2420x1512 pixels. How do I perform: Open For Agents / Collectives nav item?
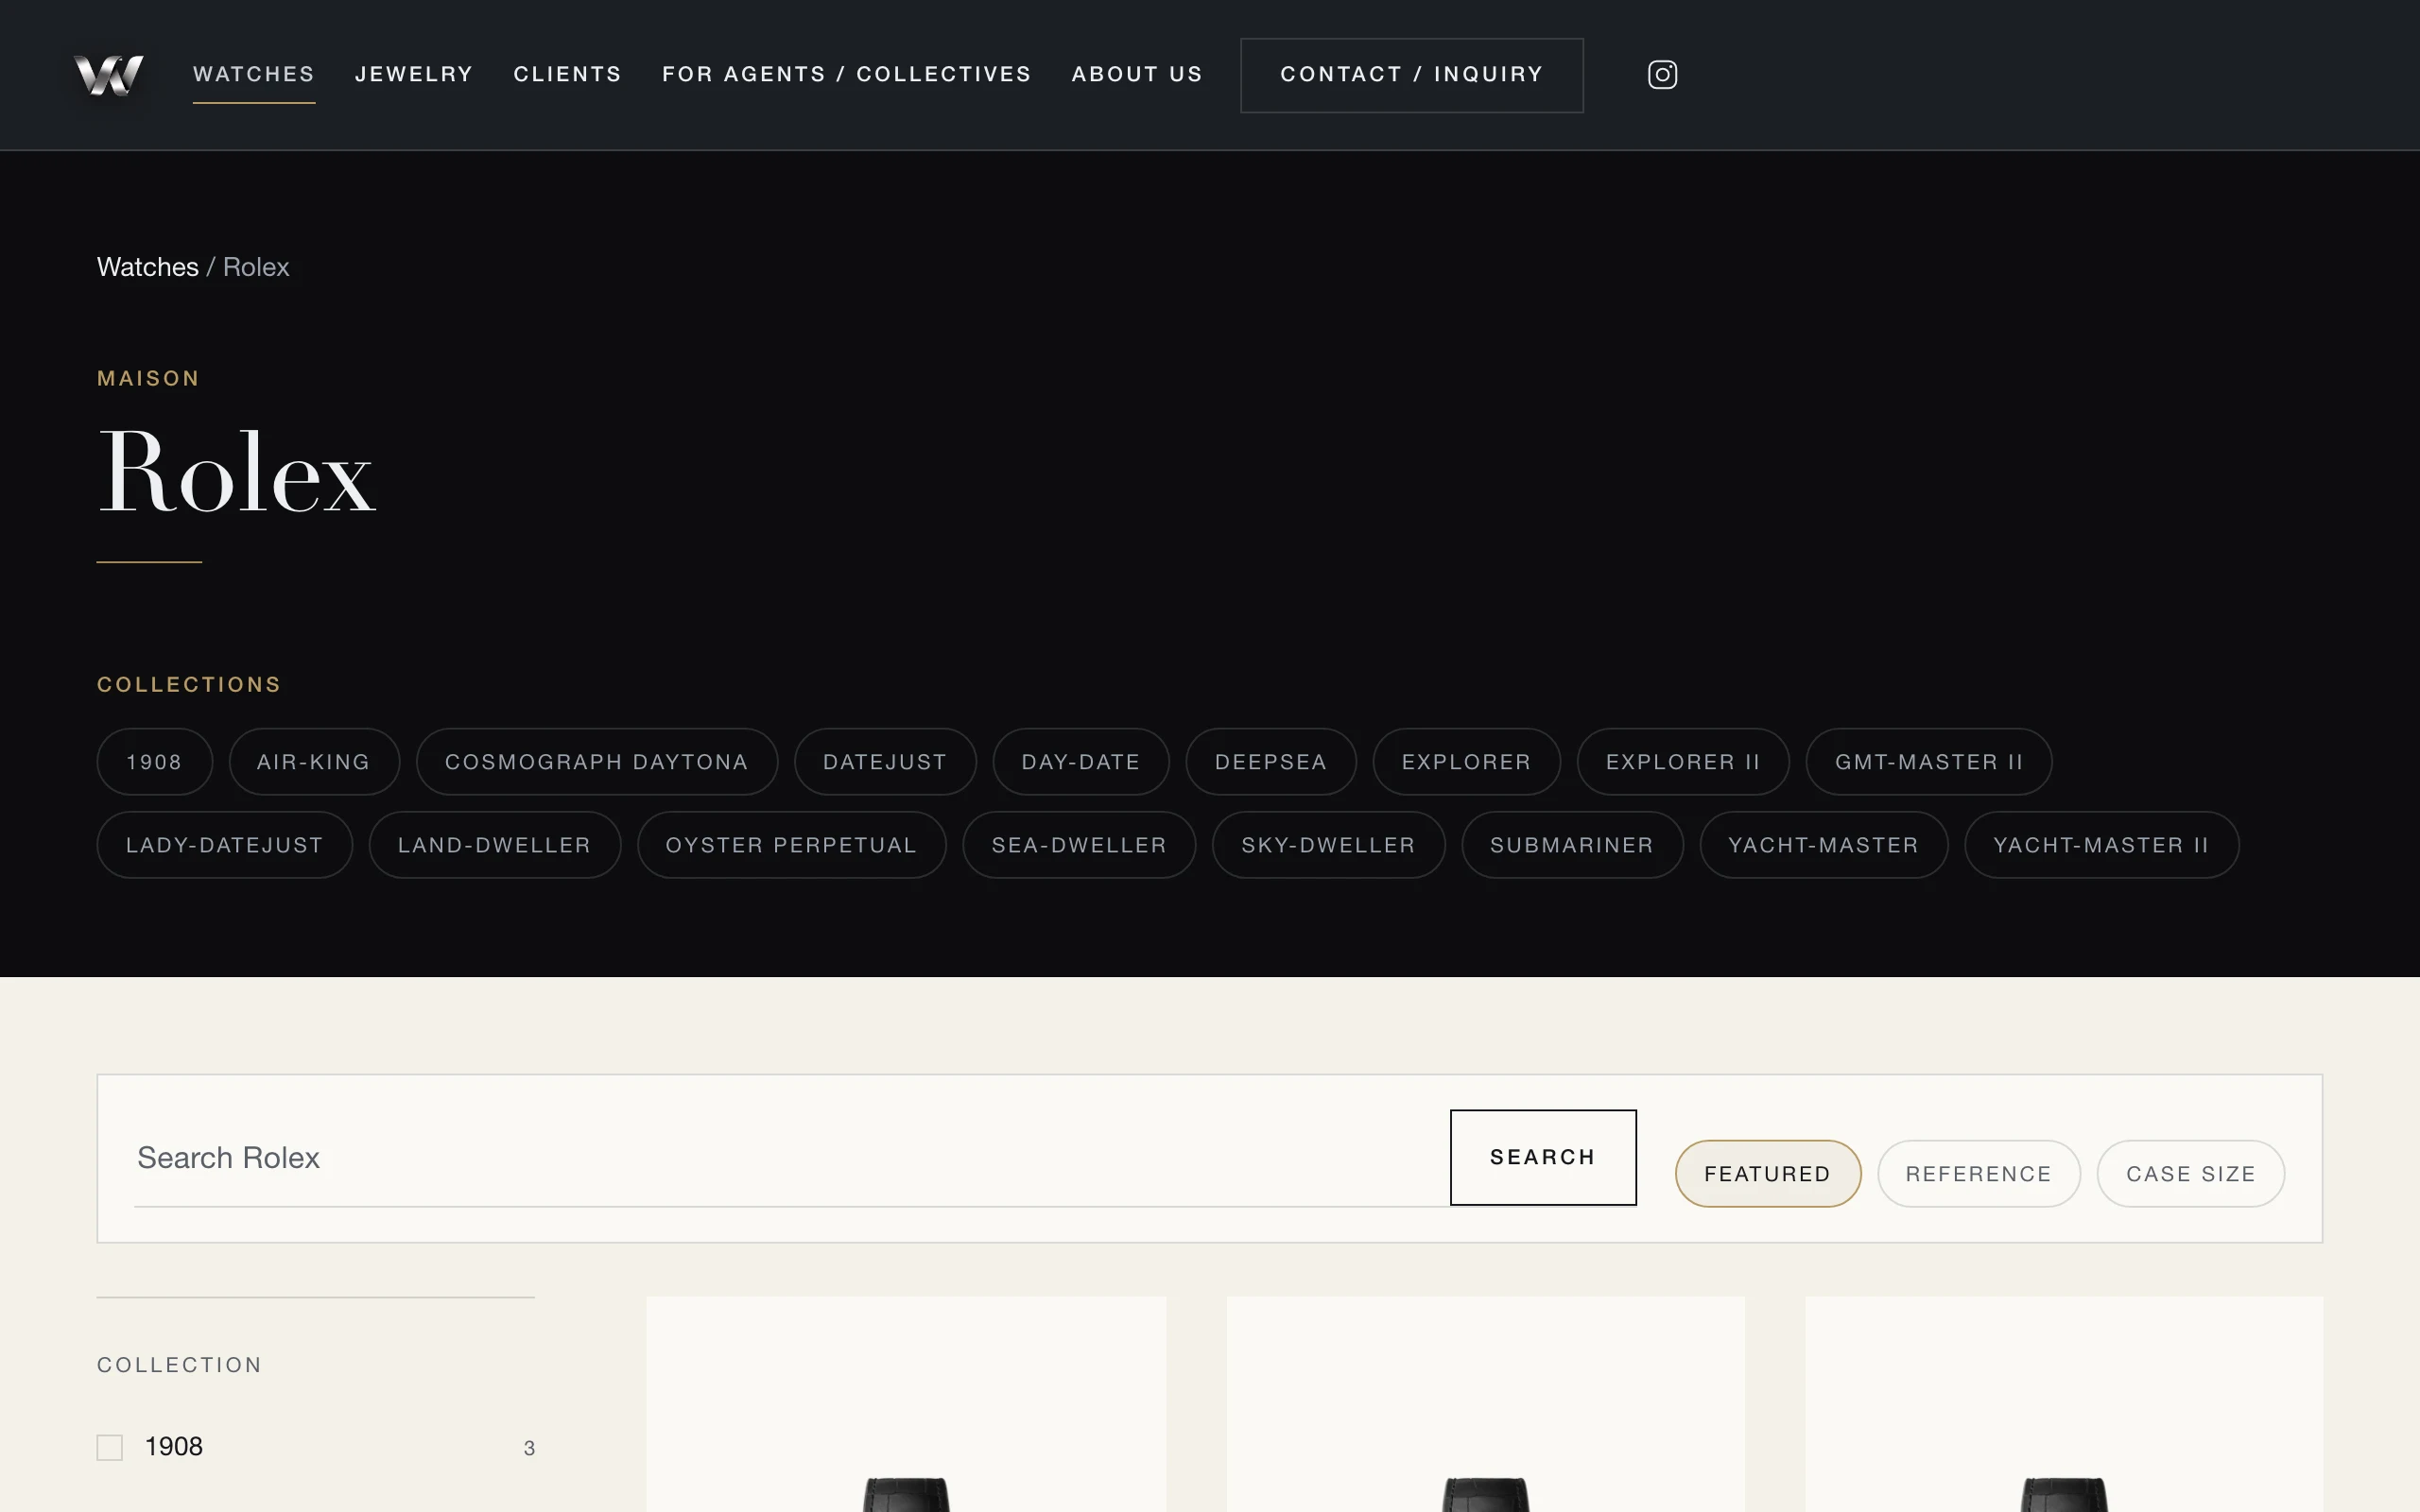tap(847, 75)
